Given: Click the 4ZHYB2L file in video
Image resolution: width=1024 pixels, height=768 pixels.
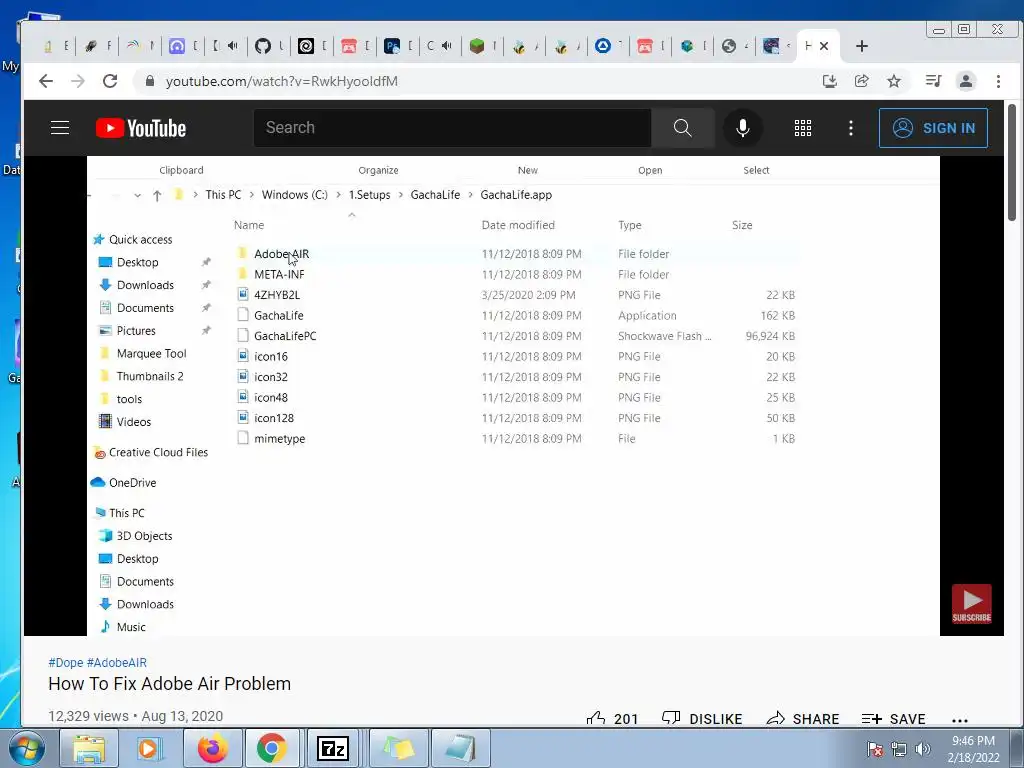Looking at the screenshot, I should (276, 295).
